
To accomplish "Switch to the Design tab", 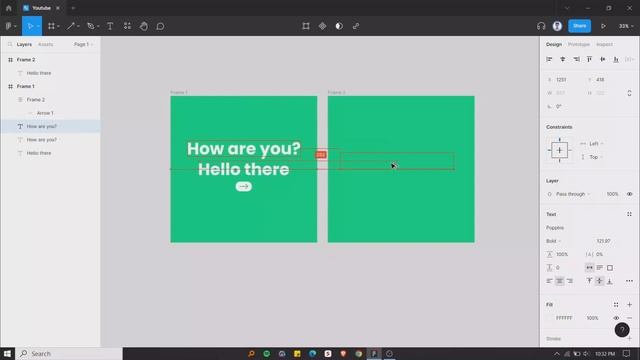I will pos(554,44).
